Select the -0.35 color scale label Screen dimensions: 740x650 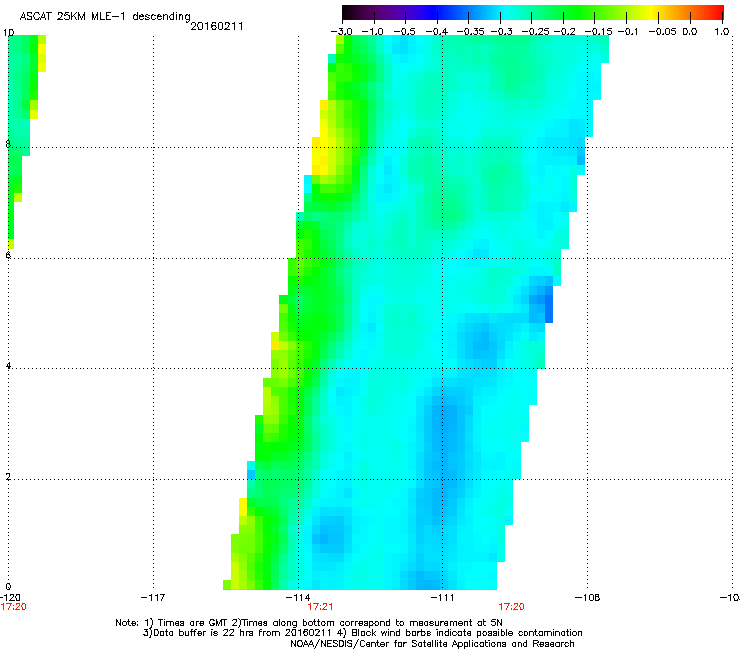(x=471, y=31)
